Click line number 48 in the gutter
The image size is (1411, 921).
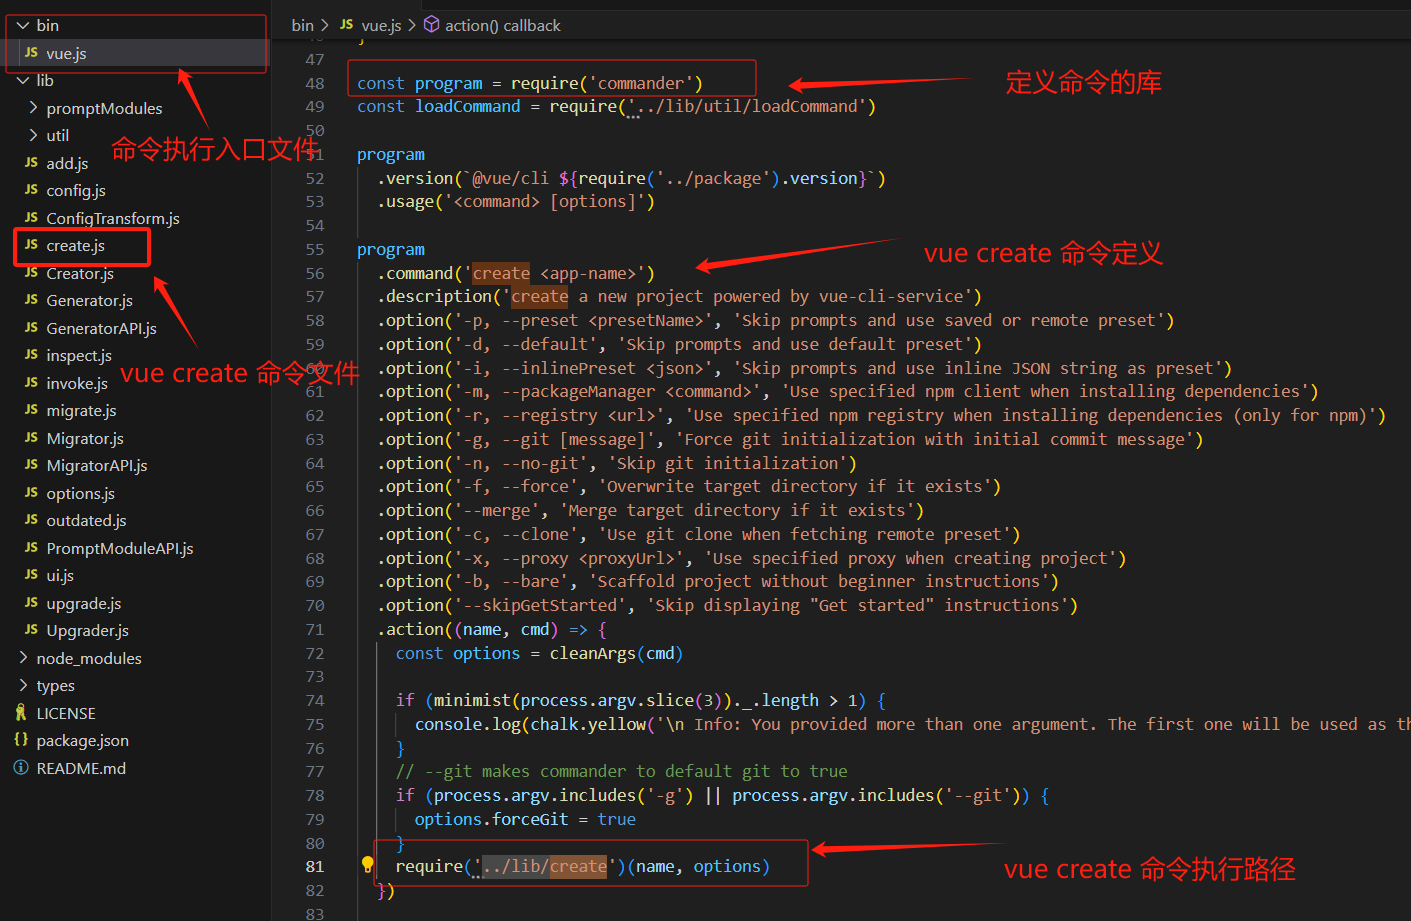315,83
